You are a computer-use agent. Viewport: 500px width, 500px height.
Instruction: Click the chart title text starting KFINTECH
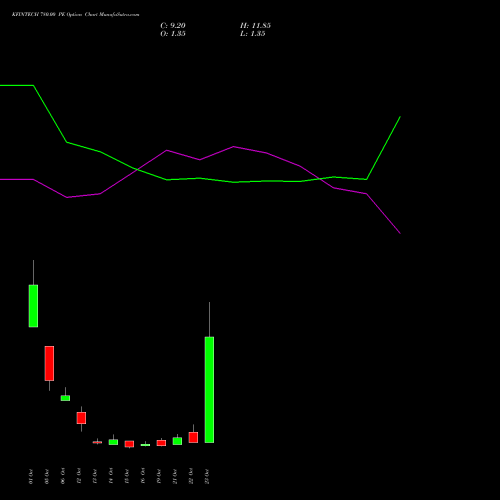point(76,15)
